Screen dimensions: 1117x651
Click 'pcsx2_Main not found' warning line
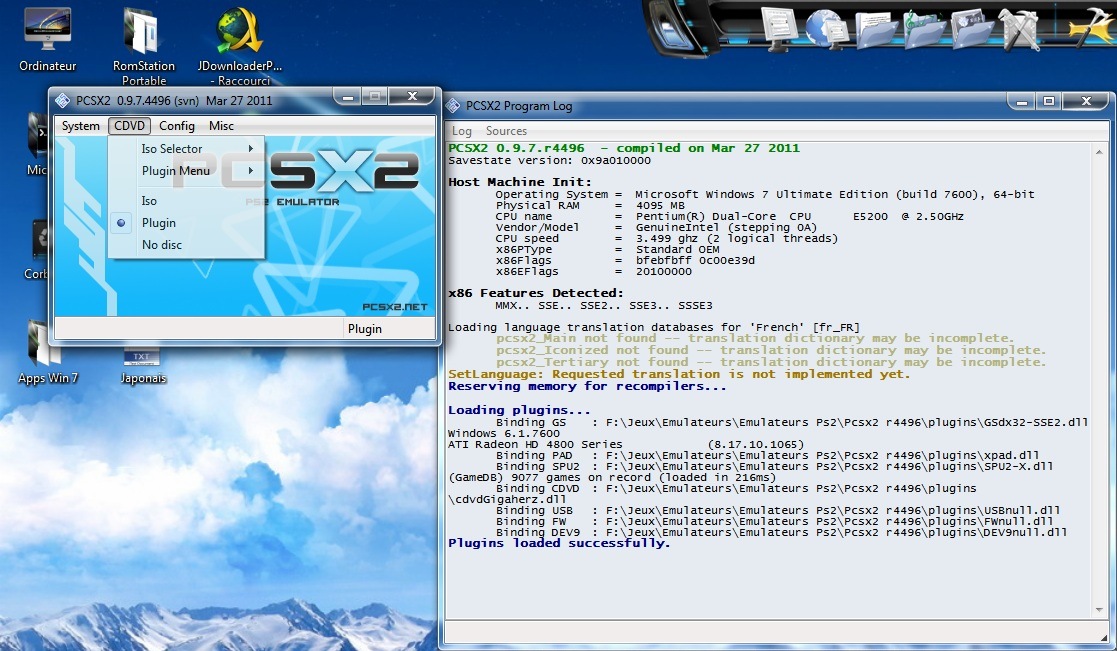[754, 338]
